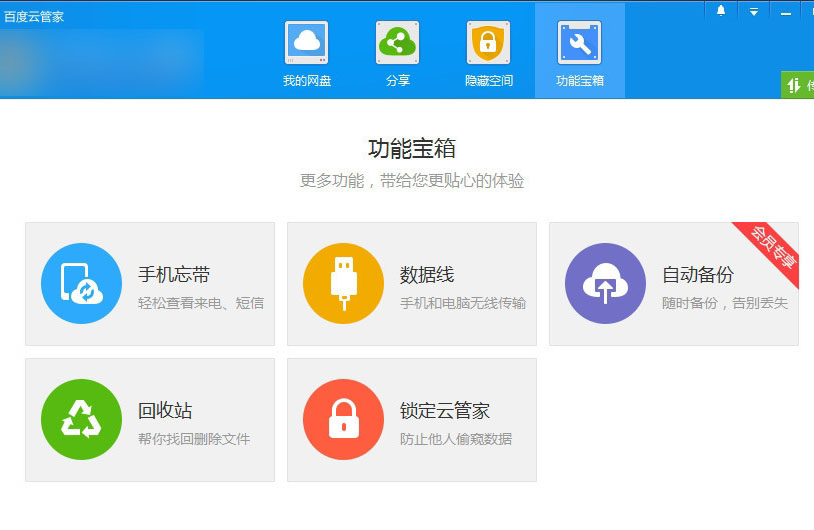The image size is (814, 530).
Task: Click the purple 自动备份 cloud upload icon
Action: [605, 284]
